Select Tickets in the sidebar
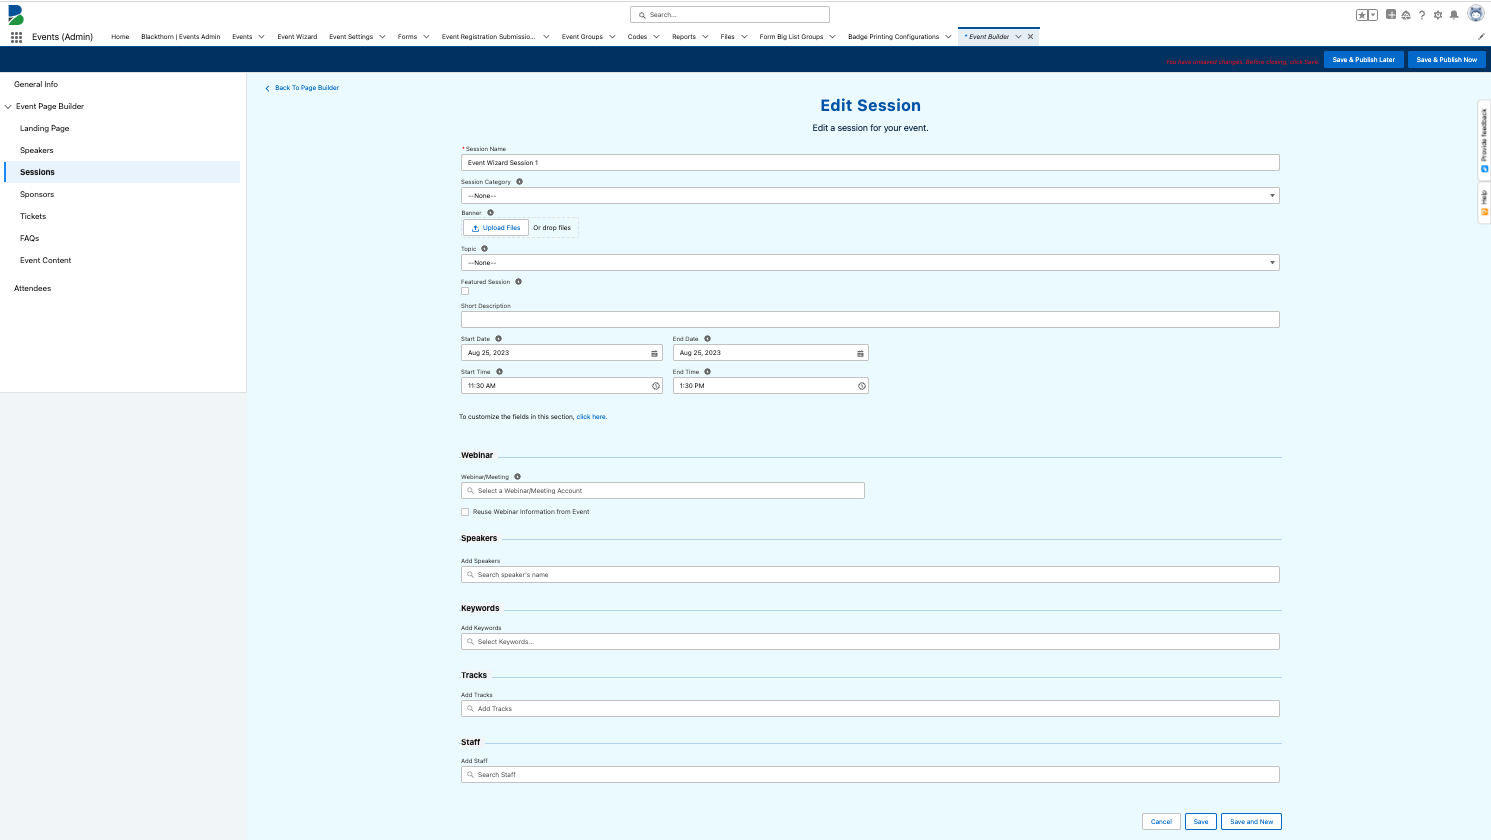Screen dimensions: 1491x840 coord(33,217)
